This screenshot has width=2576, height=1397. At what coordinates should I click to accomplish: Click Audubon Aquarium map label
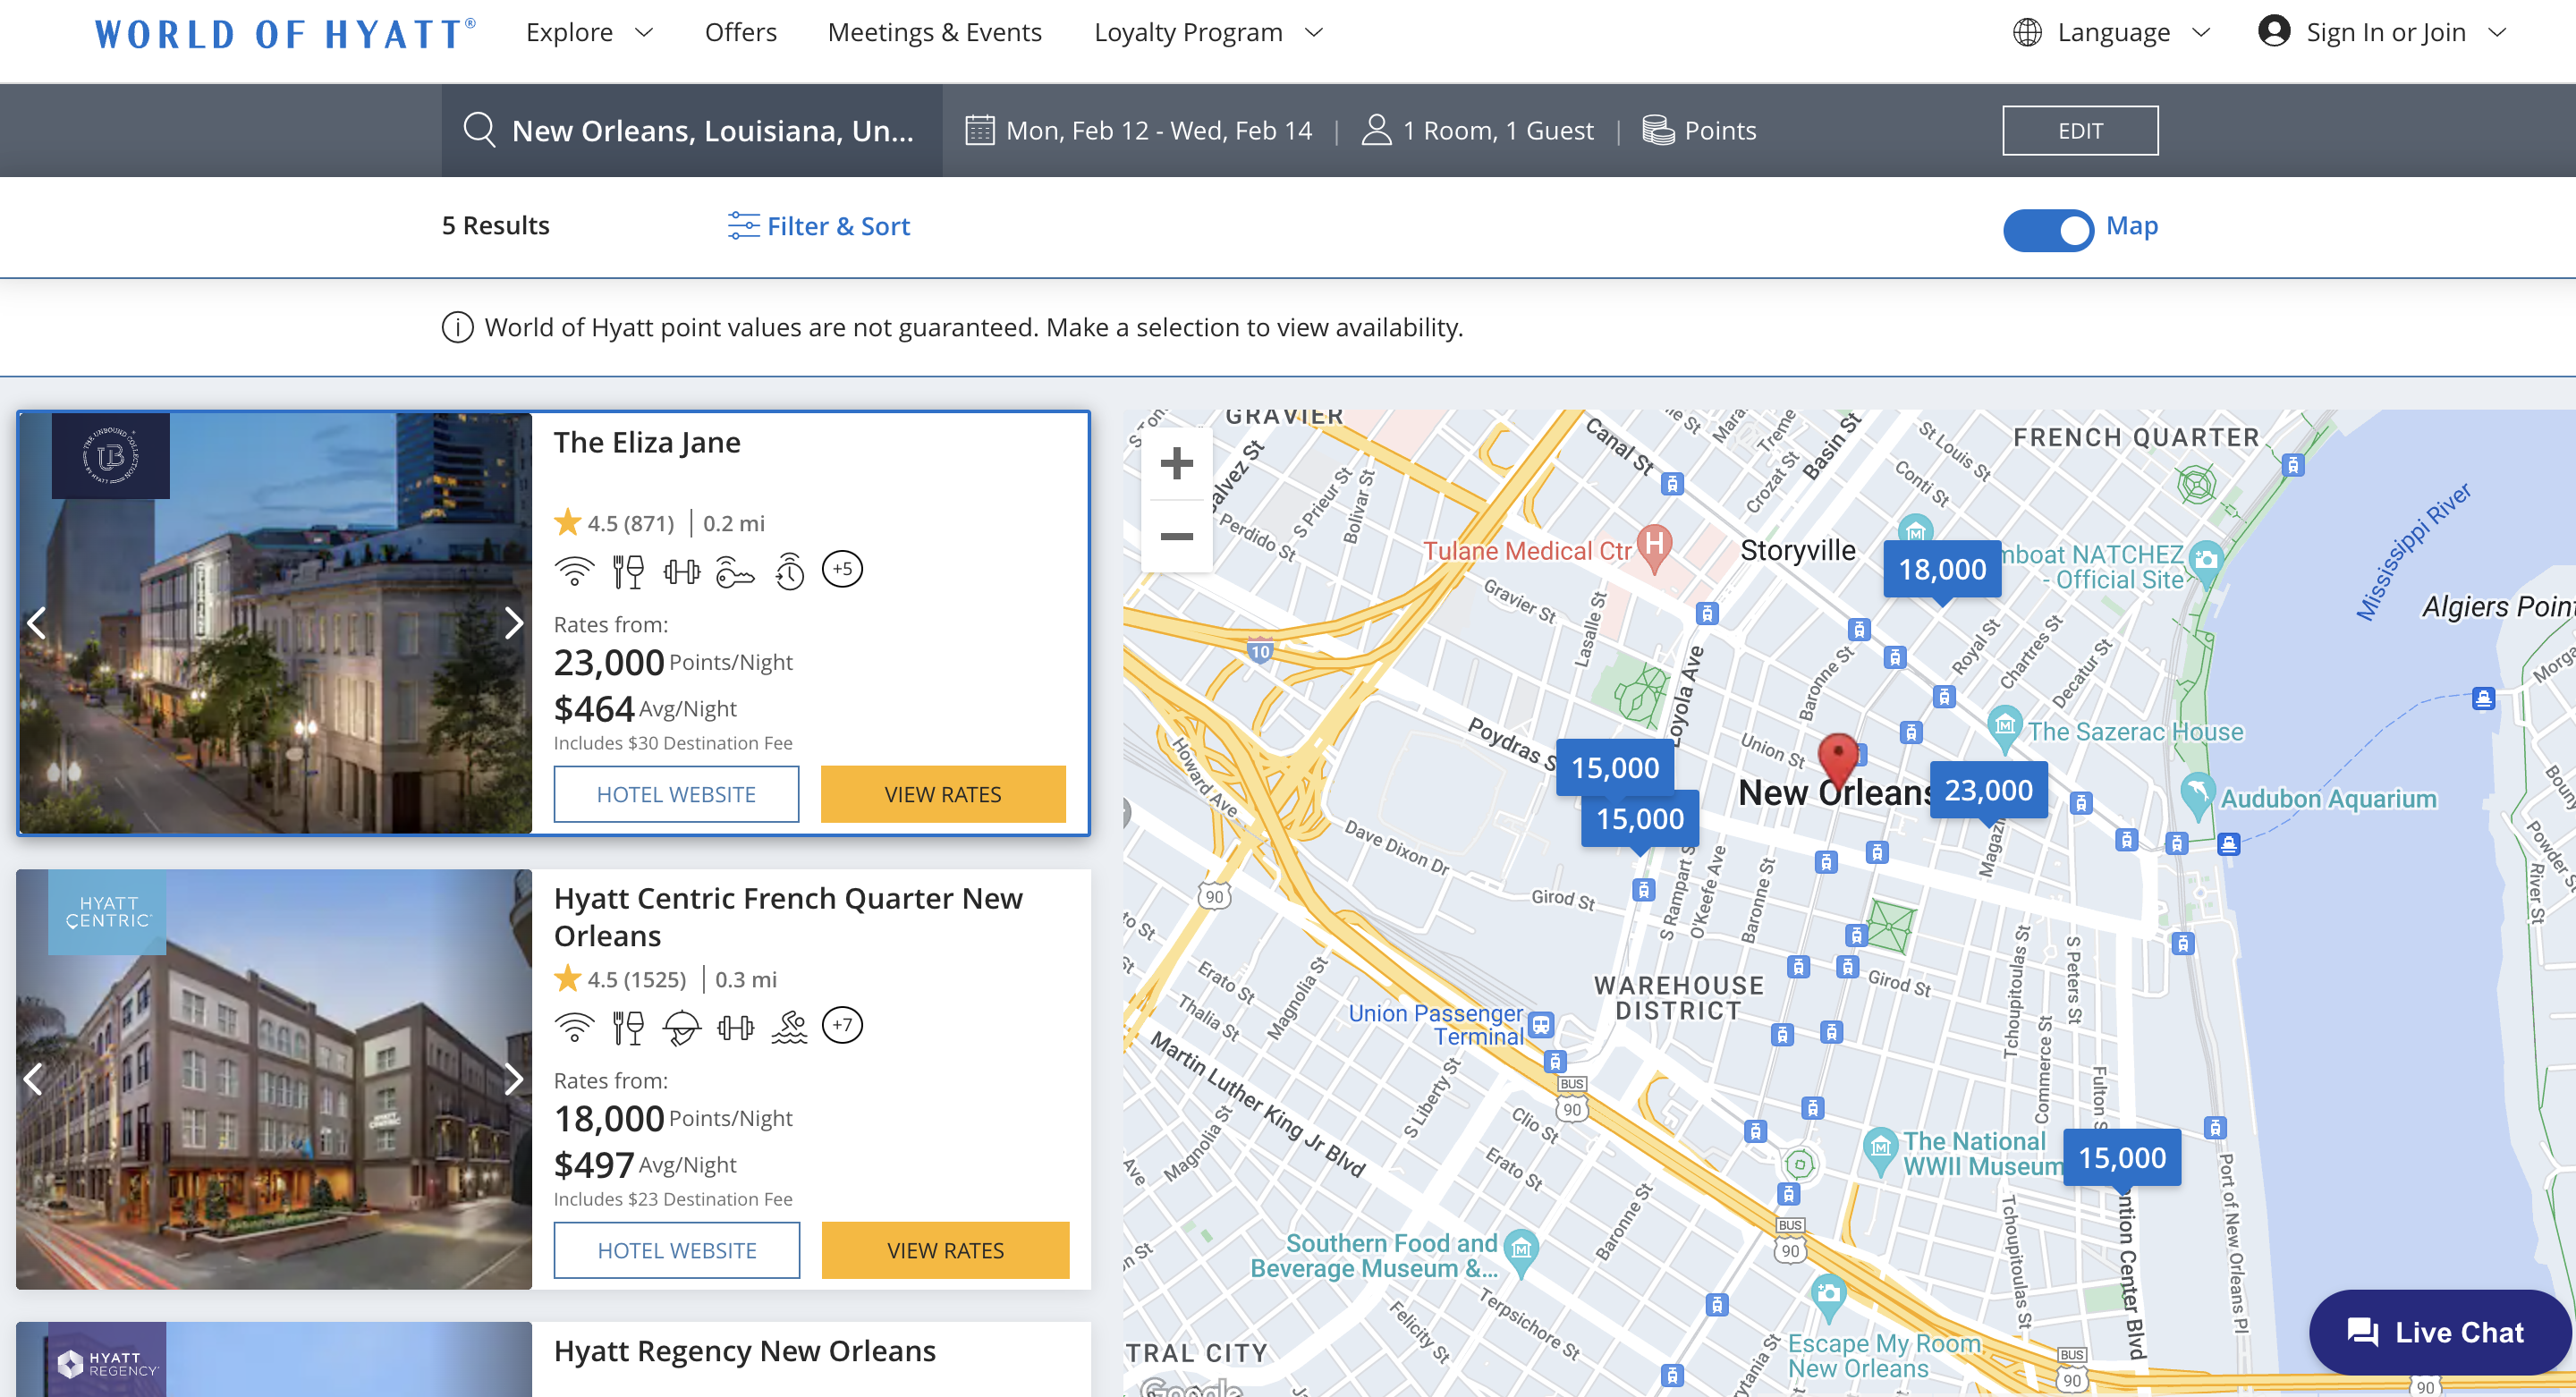(2328, 799)
